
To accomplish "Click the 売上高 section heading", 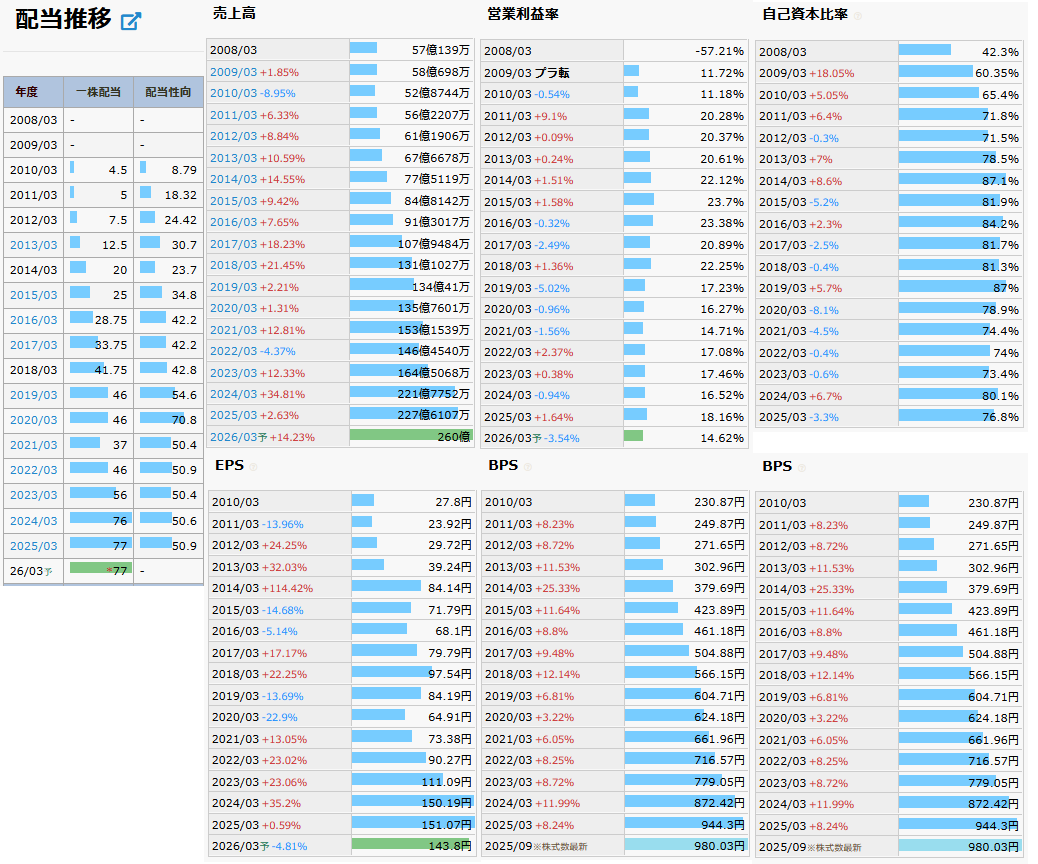I will [235, 13].
